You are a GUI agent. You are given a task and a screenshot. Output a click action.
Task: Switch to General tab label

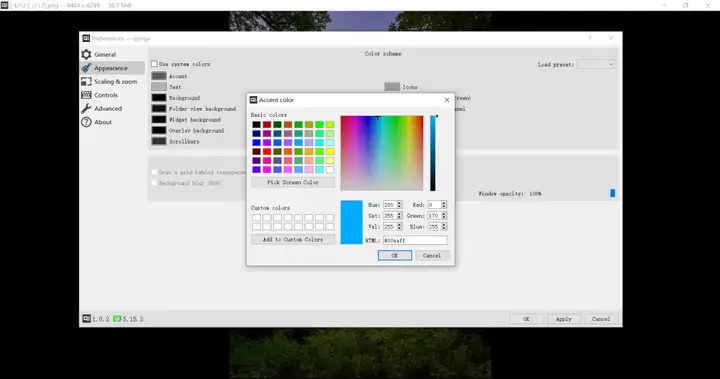pos(105,55)
